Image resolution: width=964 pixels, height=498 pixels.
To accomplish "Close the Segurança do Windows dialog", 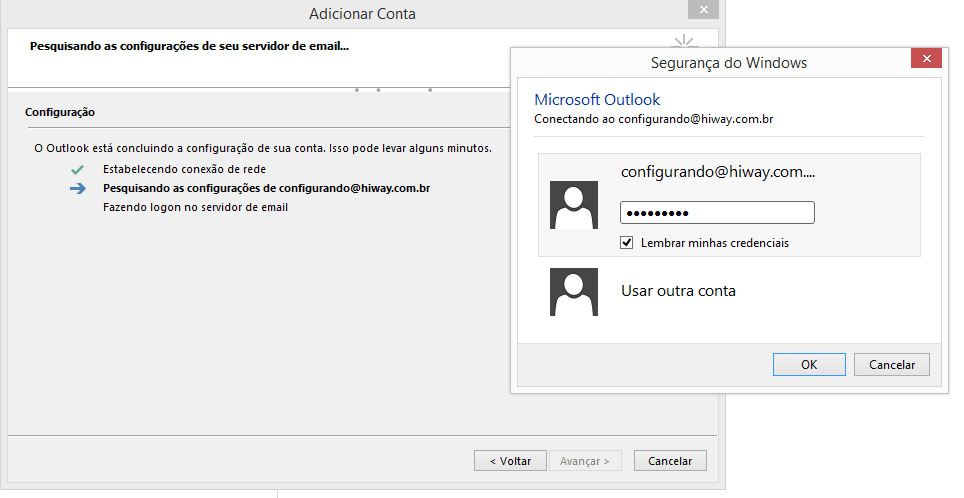I will tap(926, 58).
